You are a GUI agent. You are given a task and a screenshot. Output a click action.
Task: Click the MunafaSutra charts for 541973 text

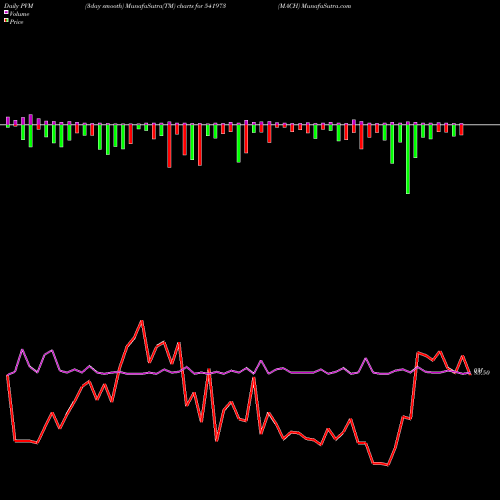pyautogui.click(x=155, y=6)
